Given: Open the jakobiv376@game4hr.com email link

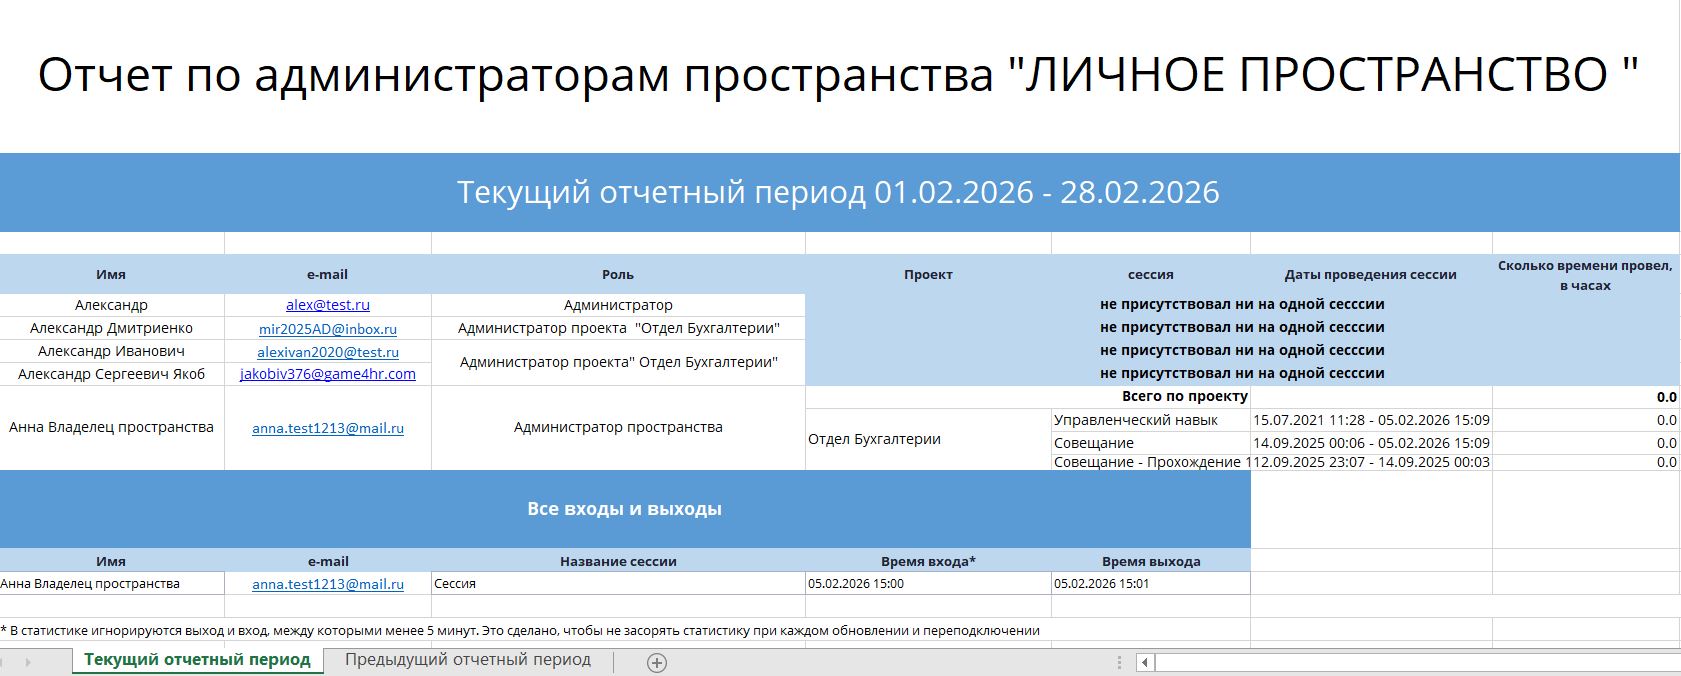Looking at the screenshot, I should (328, 374).
